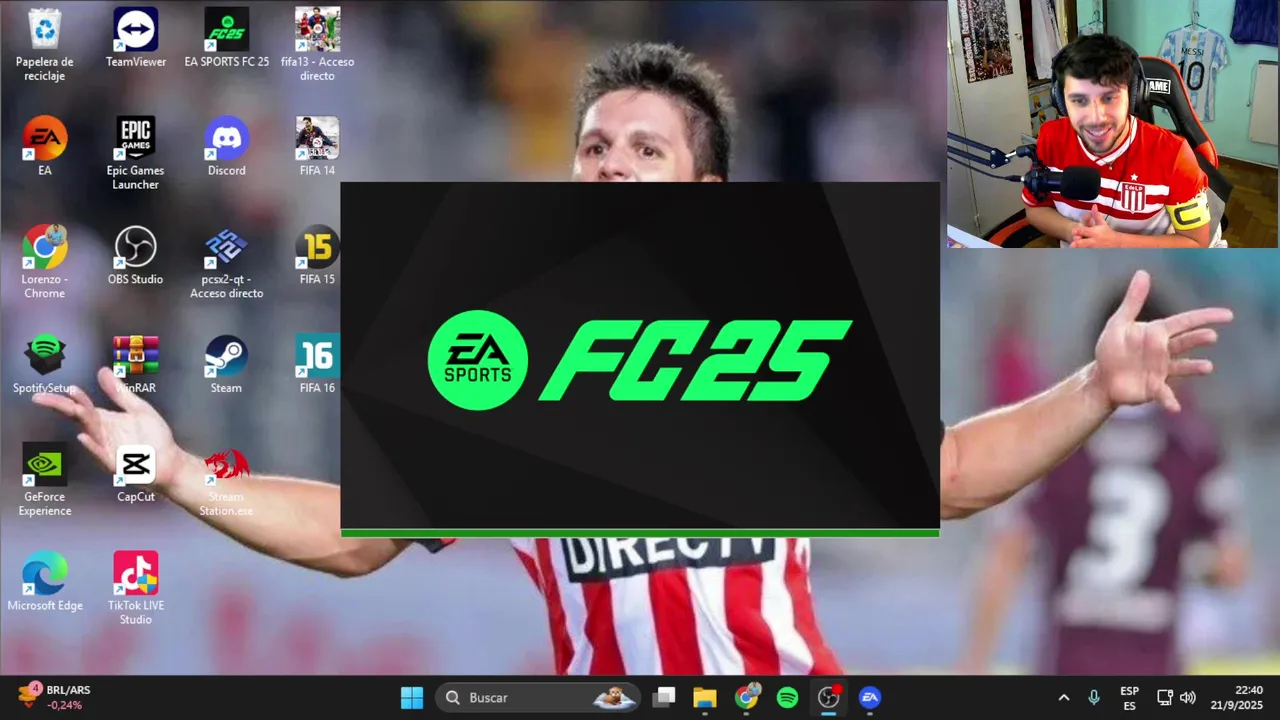Screen dimensions: 1280x720
Task: Open the volume tray icon
Action: (x=1188, y=698)
